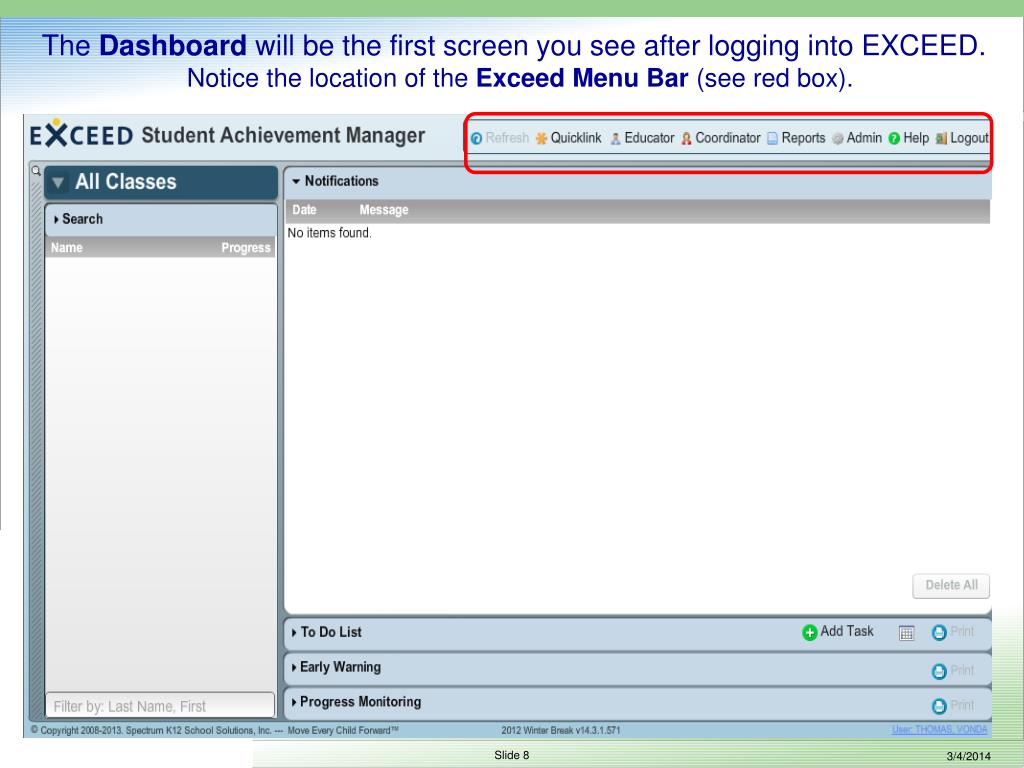Click the EXCEED logo
Image resolution: width=1024 pixels, height=768 pixels.
point(82,134)
